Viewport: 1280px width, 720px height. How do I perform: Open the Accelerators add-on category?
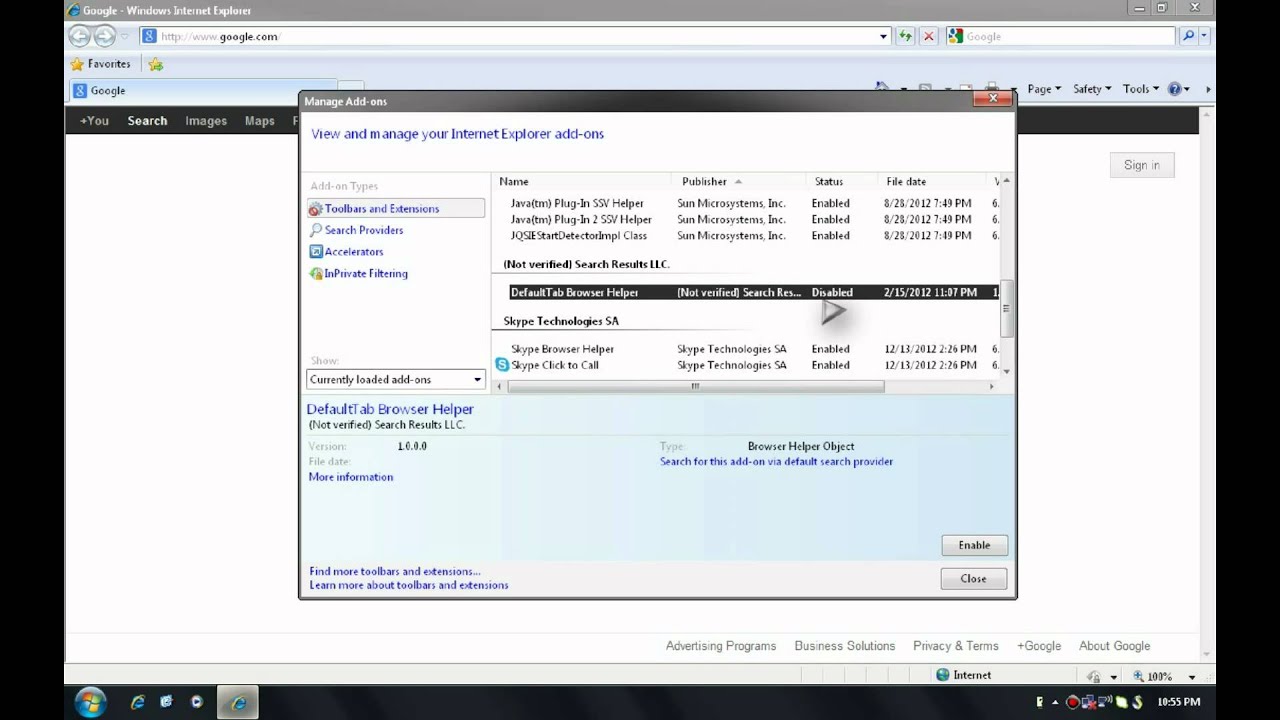pyautogui.click(x=353, y=252)
